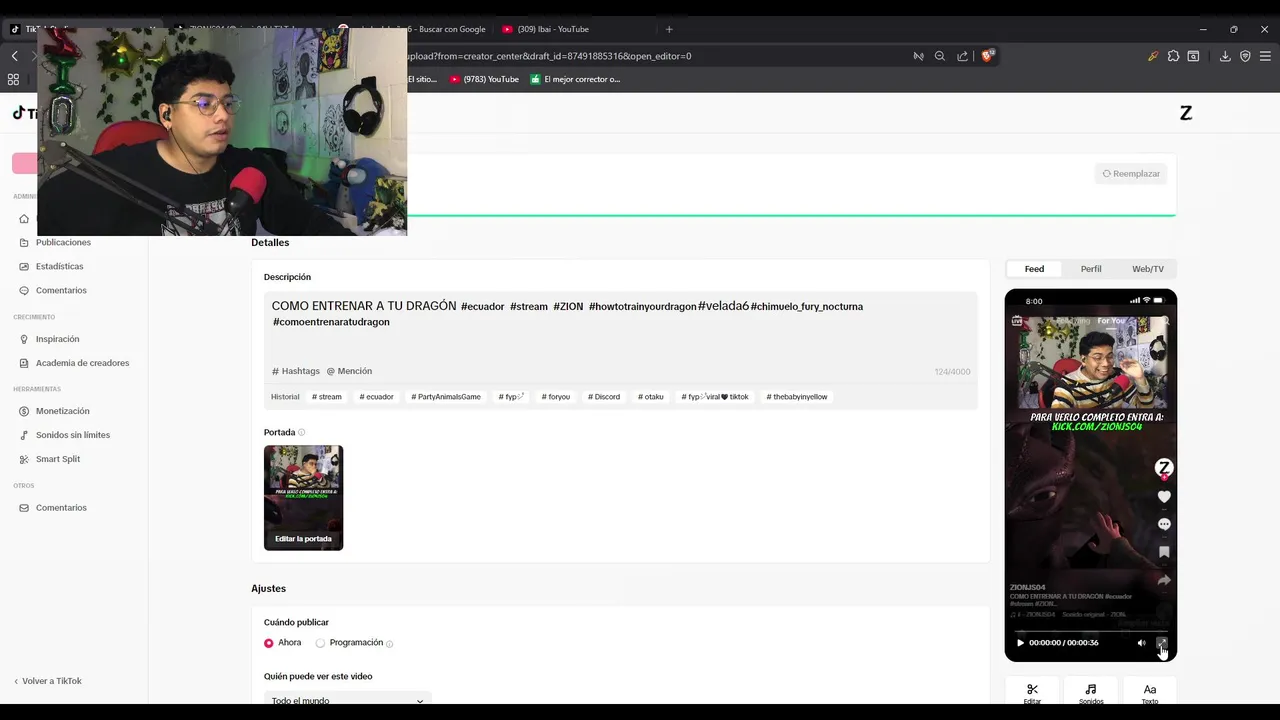Image resolution: width=1280 pixels, height=720 pixels.
Task: Click the preview video progress bar
Action: click(1090, 631)
